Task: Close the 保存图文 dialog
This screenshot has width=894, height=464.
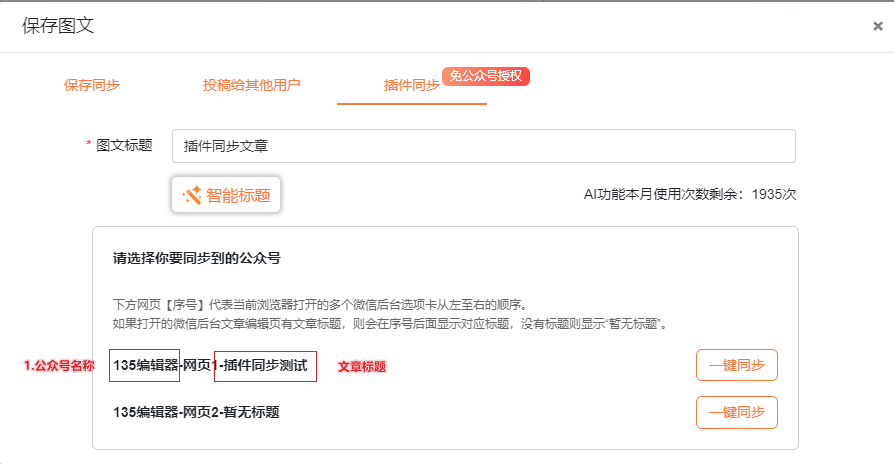Action: click(877, 27)
